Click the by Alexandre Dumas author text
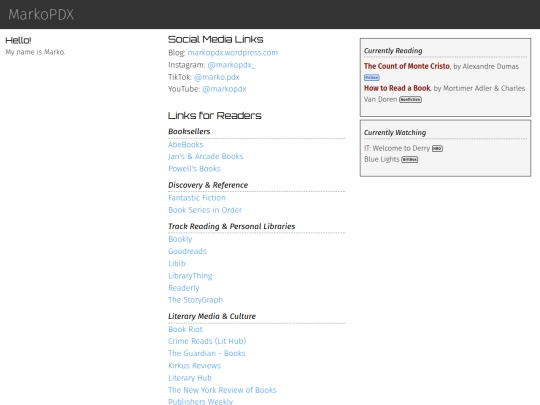The image size is (540, 405). click(x=486, y=66)
